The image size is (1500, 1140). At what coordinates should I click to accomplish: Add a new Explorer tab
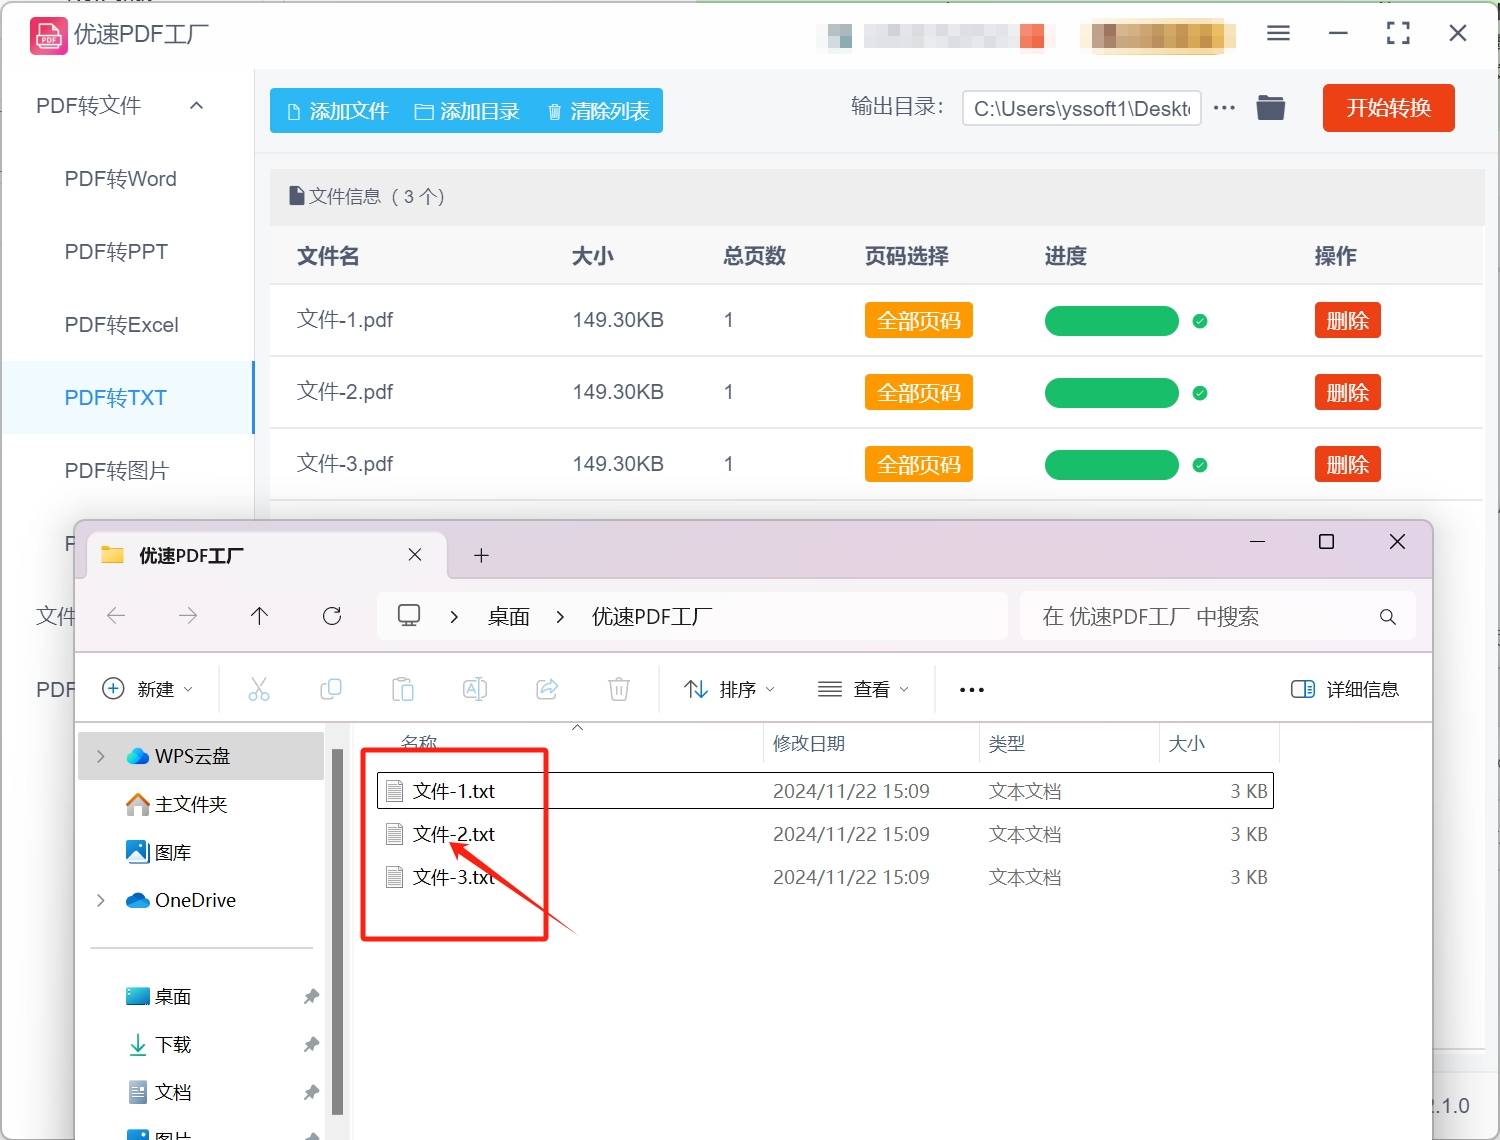pos(481,555)
